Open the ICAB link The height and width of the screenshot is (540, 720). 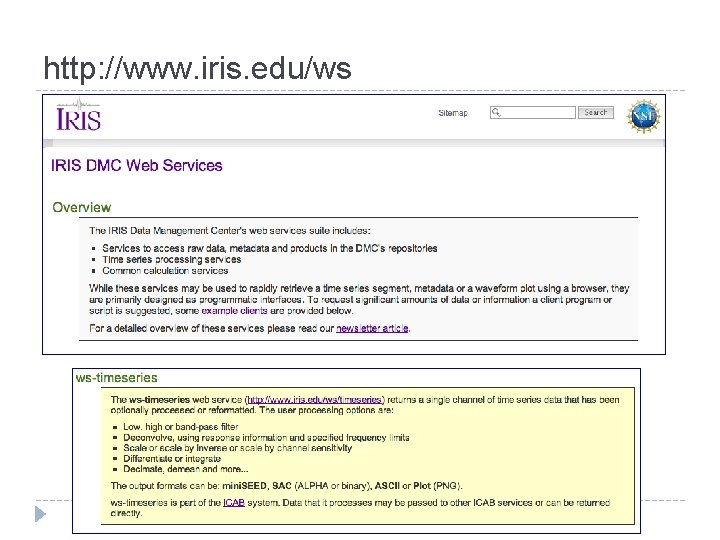point(234,503)
